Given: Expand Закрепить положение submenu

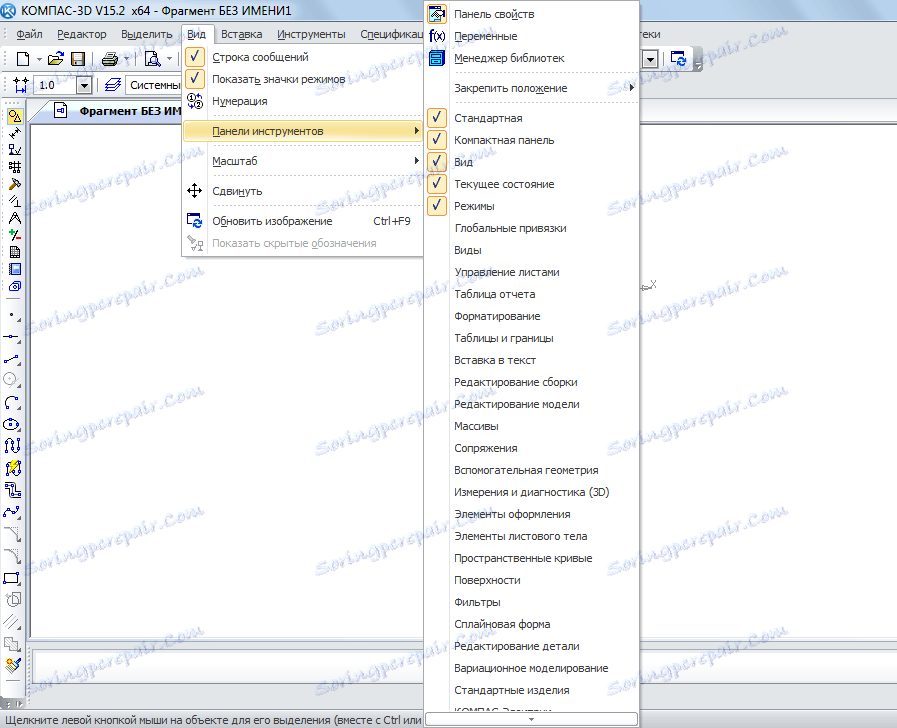Looking at the screenshot, I should click(531, 88).
